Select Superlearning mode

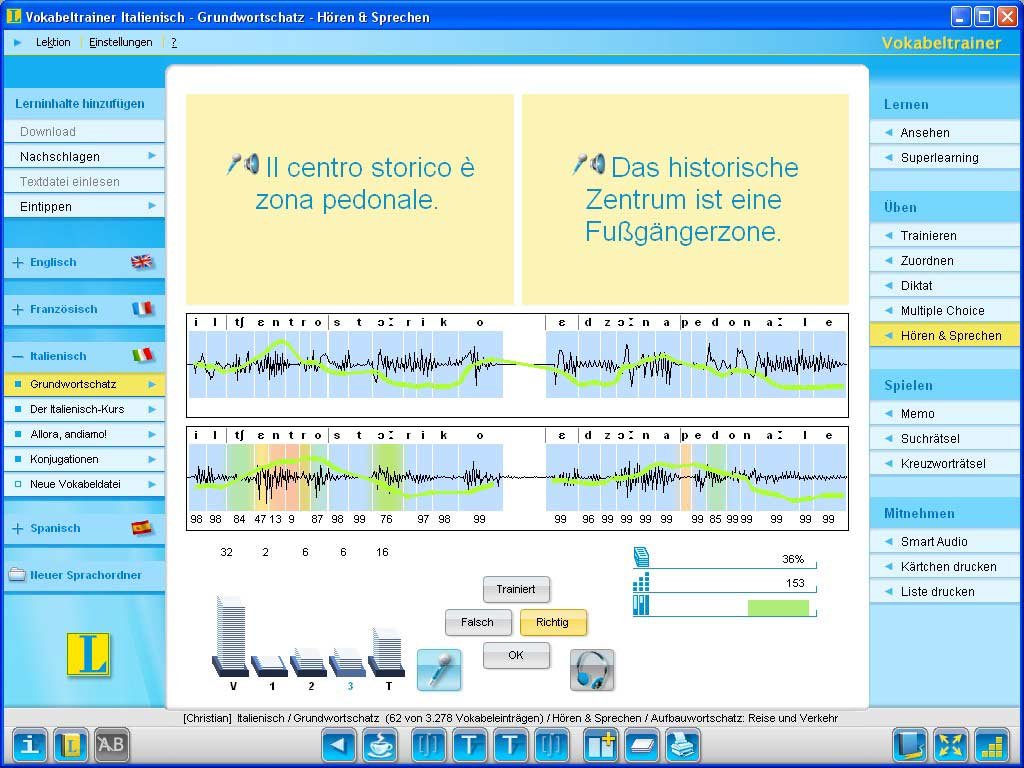[x=945, y=157]
